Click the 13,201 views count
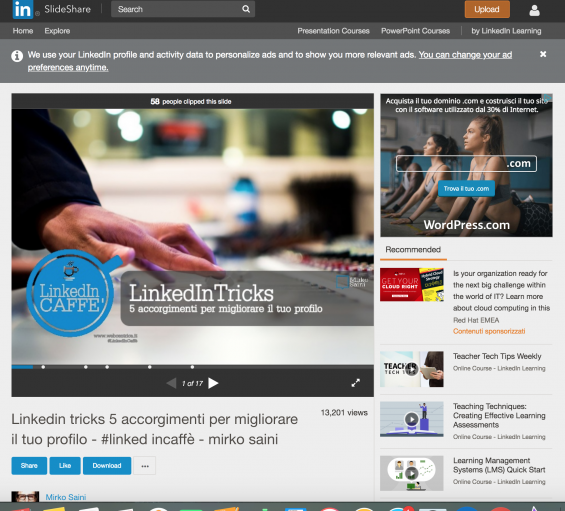This screenshot has width=565, height=511. [344, 413]
